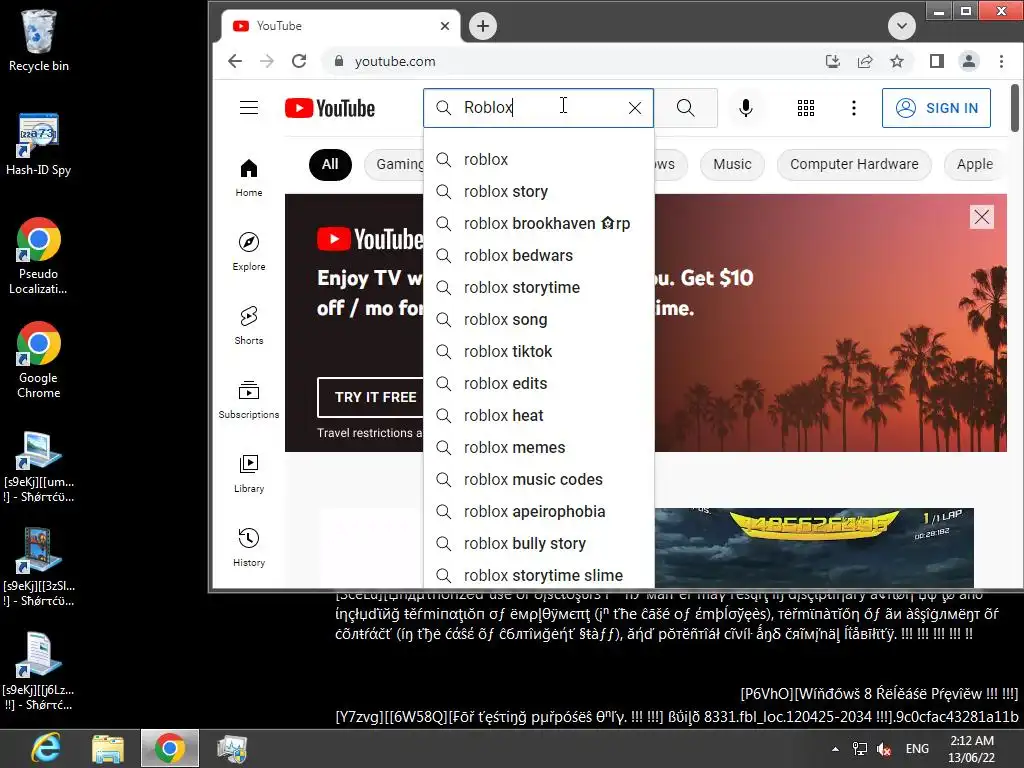Open History in the sidebar
Viewport: 1024px width, 768px height.
pos(249,547)
